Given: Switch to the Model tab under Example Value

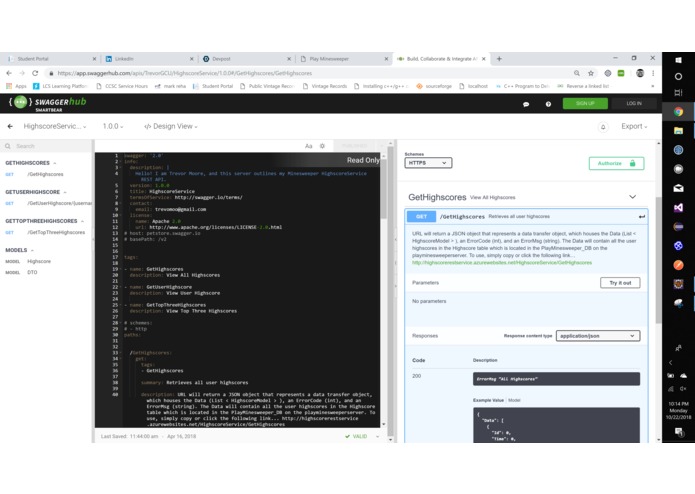Looking at the screenshot, I should [514, 400].
